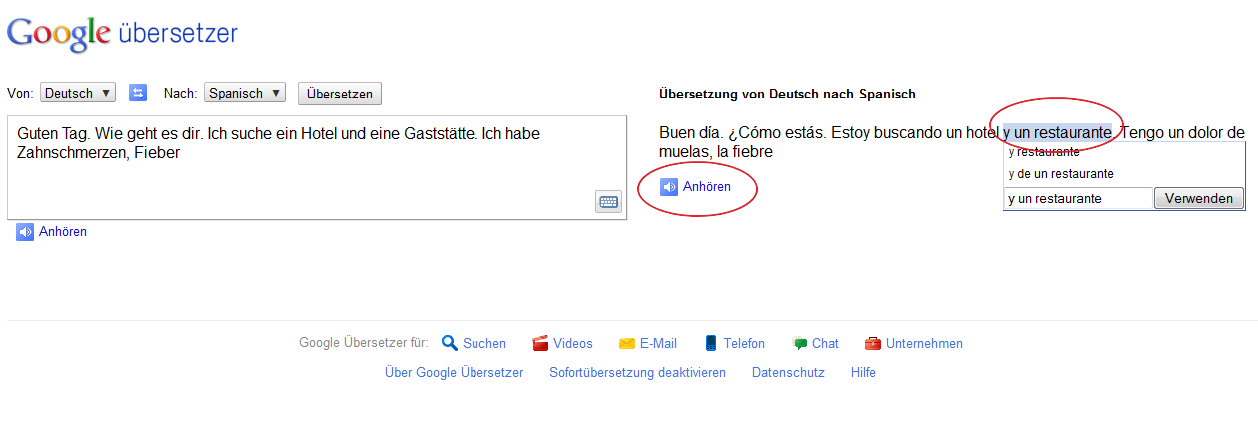Click the Google logo
Viewport: 1258px width, 446px height.
[59, 34]
